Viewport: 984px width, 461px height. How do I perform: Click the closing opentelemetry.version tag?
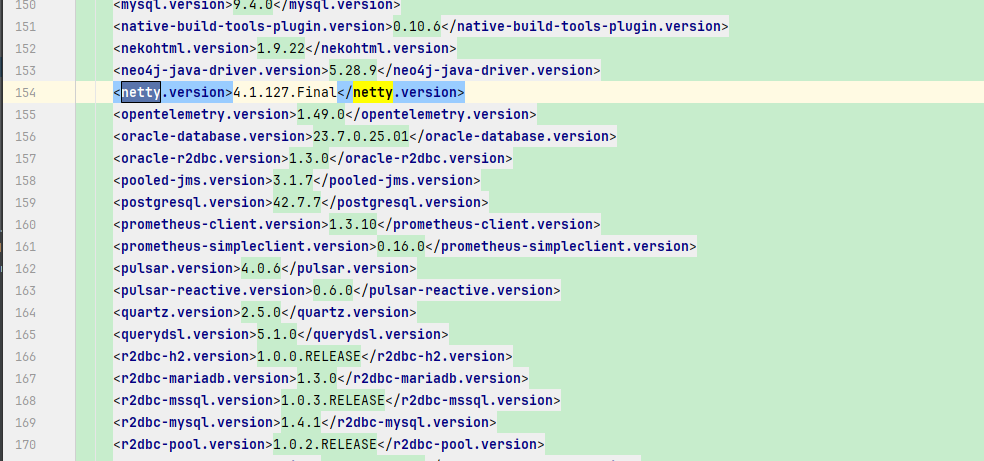(x=441, y=114)
